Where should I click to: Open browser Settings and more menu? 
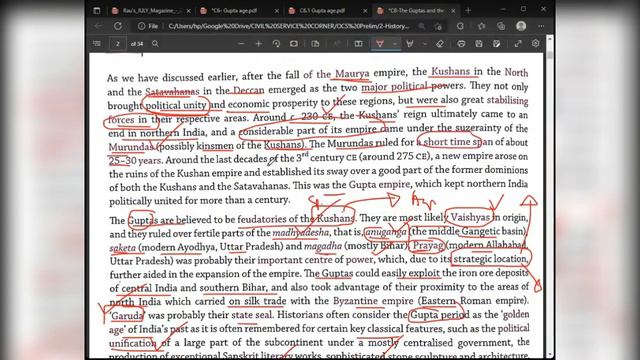coord(541,26)
